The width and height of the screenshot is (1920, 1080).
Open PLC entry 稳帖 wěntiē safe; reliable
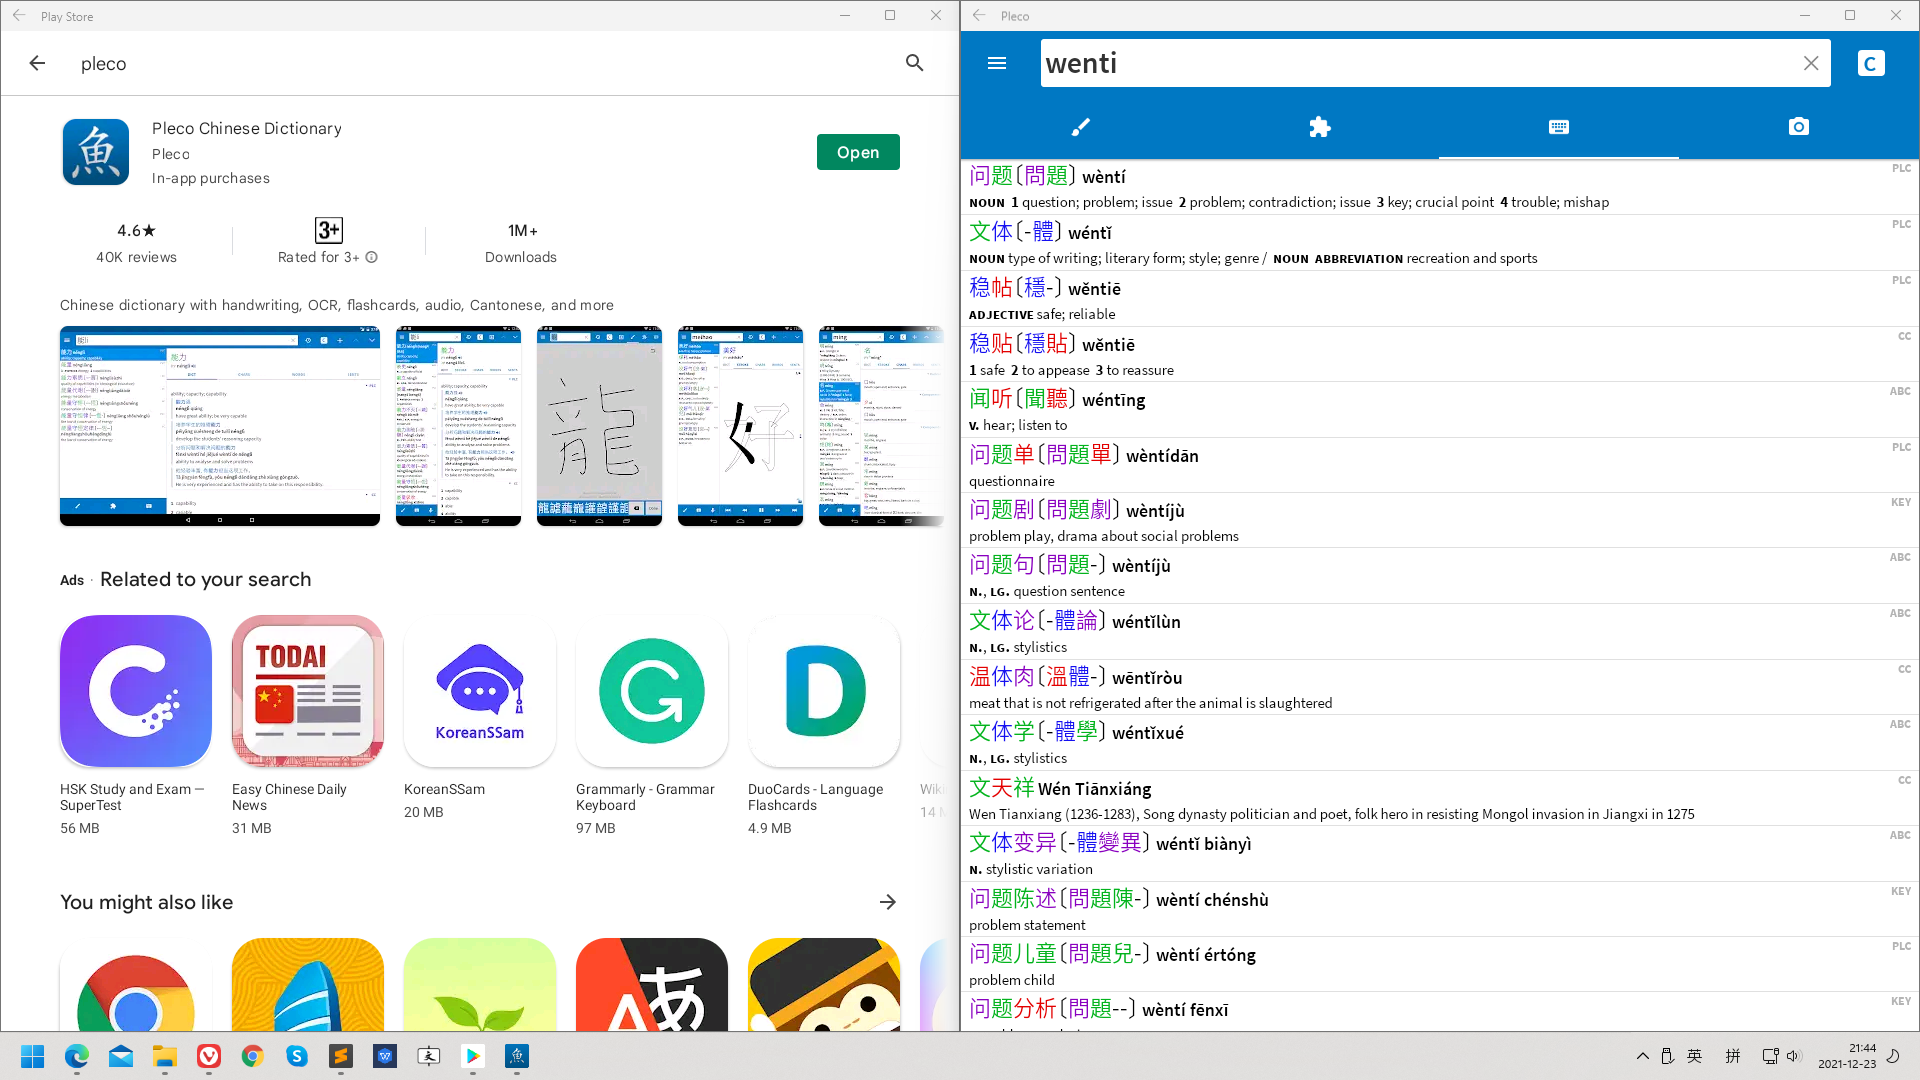pyautogui.click(x=1439, y=299)
